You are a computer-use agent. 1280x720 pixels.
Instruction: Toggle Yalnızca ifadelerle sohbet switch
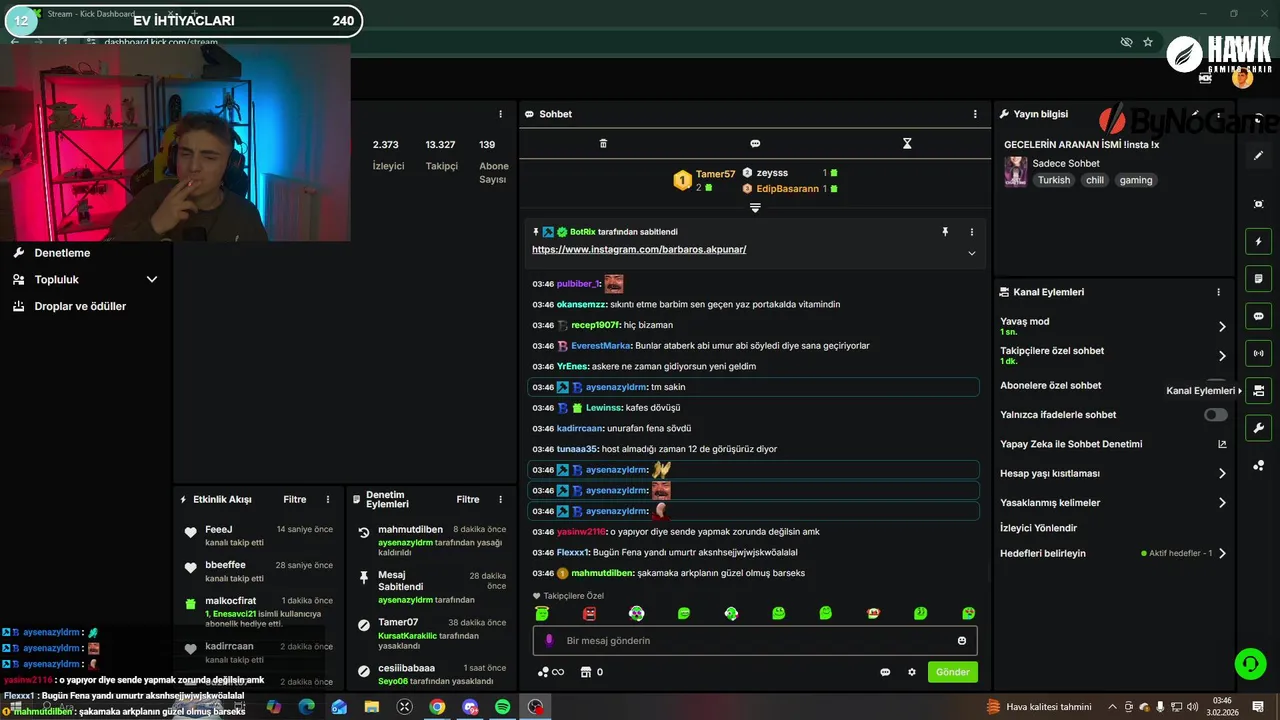(1215, 415)
